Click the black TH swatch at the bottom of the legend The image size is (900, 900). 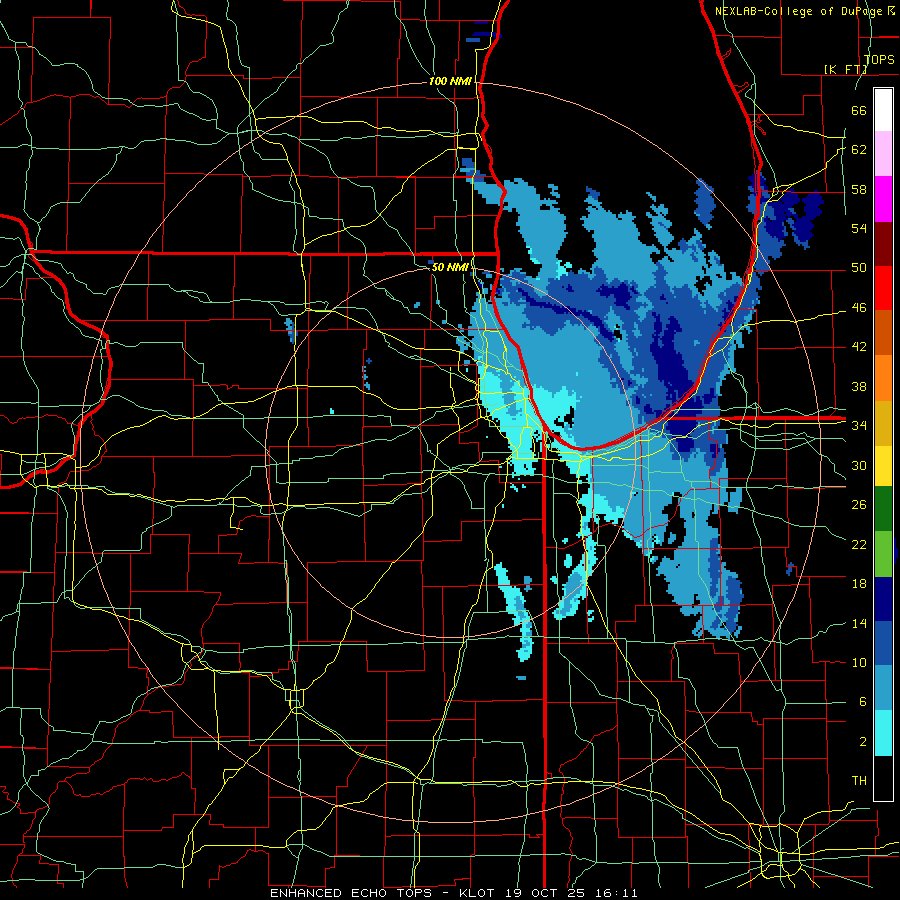point(883,778)
